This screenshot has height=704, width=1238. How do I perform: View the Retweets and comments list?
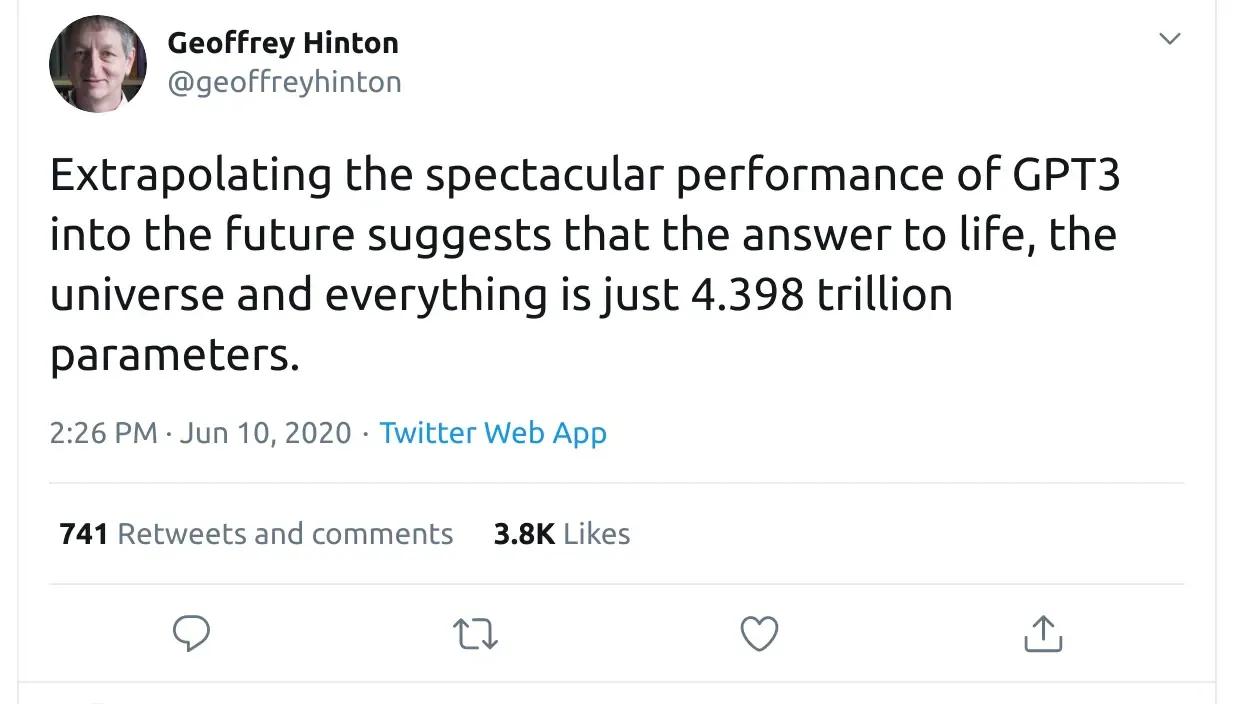click(x=285, y=534)
